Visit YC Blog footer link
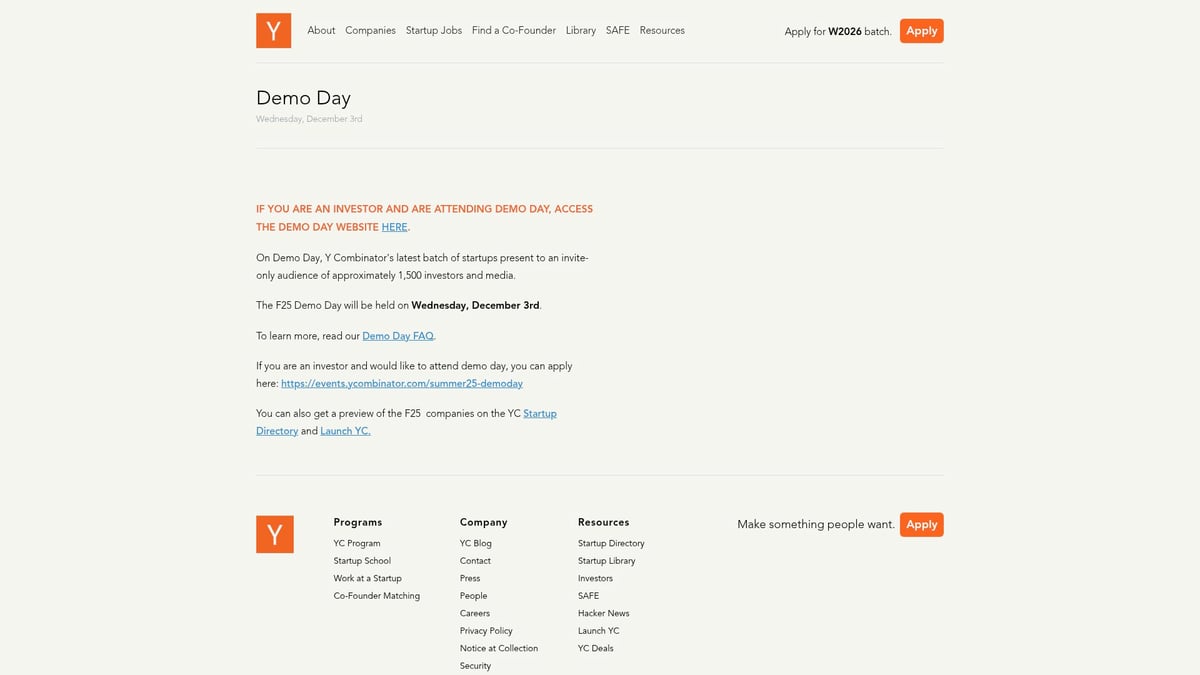 point(476,544)
